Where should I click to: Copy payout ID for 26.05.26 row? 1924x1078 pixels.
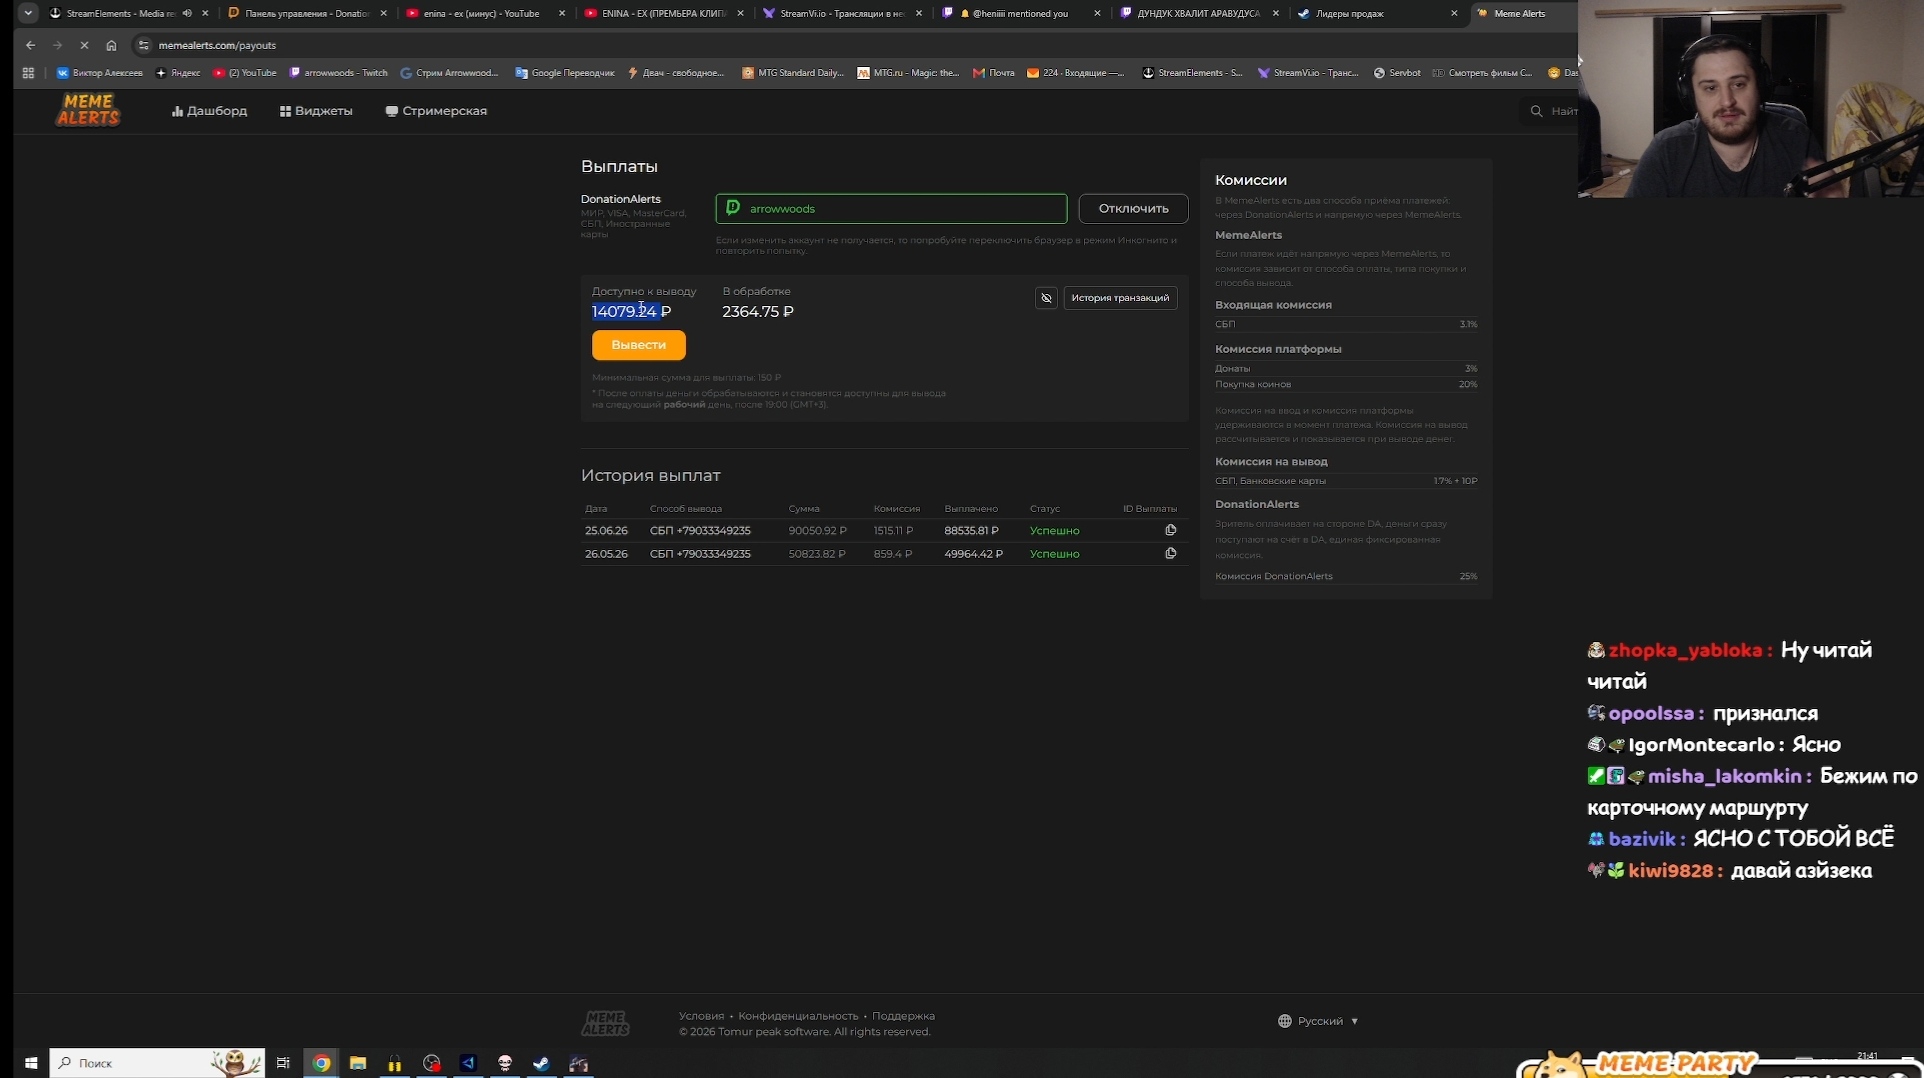(x=1170, y=553)
